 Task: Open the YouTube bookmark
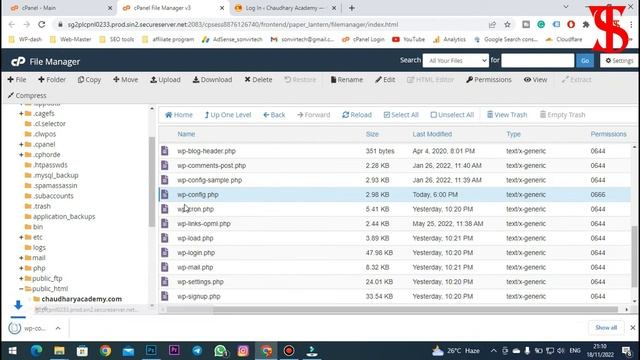[x=409, y=40]
